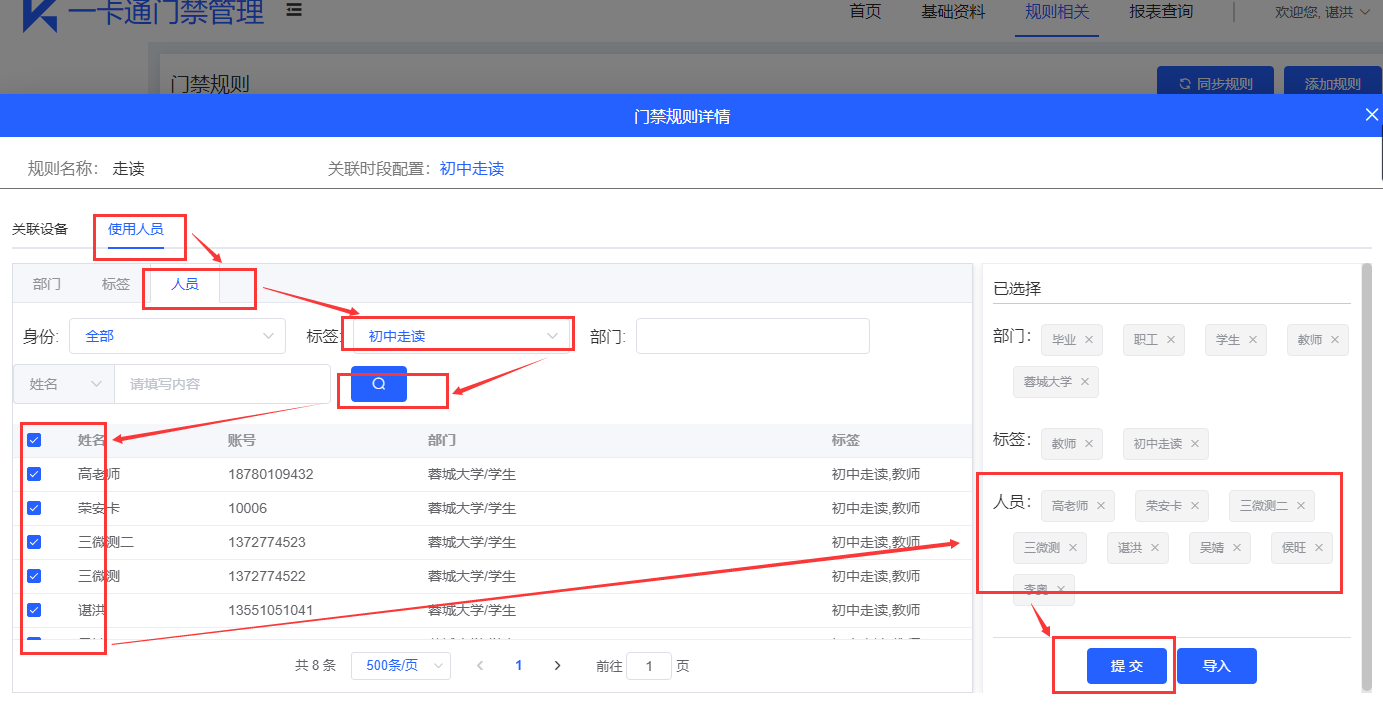Select the 标签 sub-tab
The width and height of the screenshot is (1383, 725).
click(116, 284)
